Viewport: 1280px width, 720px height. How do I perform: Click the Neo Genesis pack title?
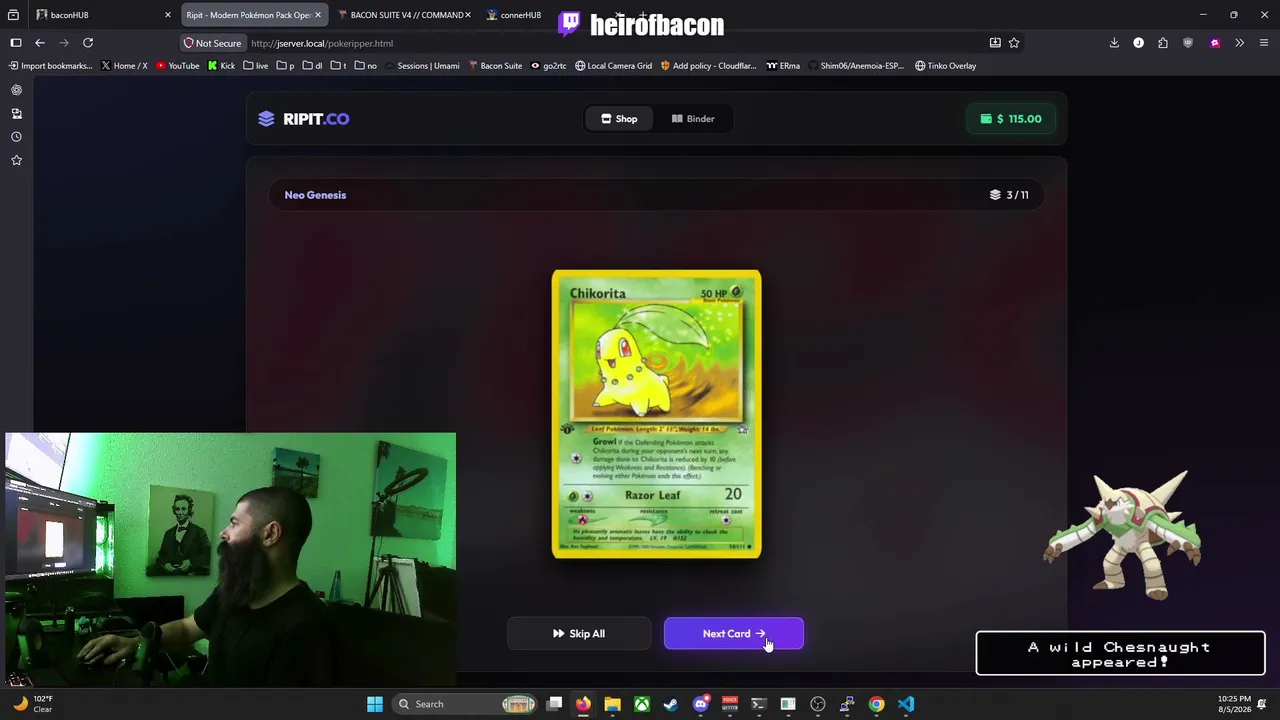click(315, 195)
